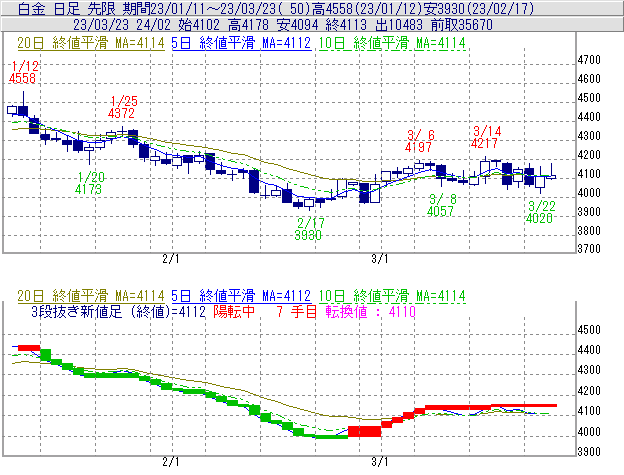Select the 20日 終値平滑 legend in the lower chart
The image size is (624, 475).
pyautogui.click(x=91, y=296)
